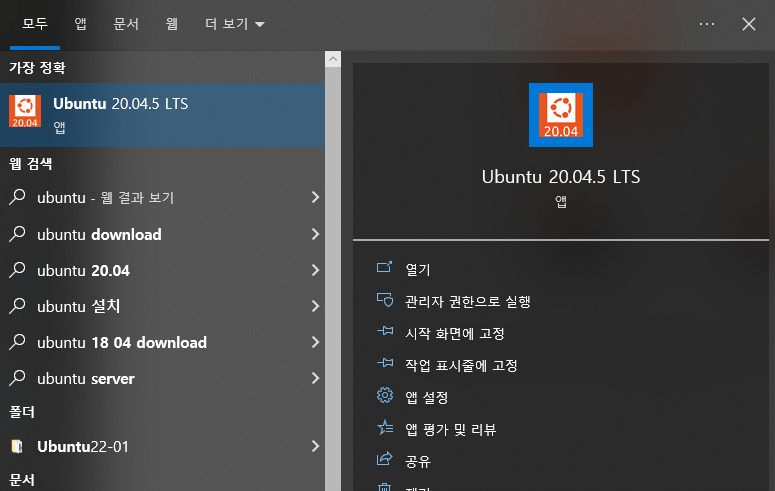The image size is (775, 491).
Task: Switch to the 모두 tab
Action: [x=35, y=24]
